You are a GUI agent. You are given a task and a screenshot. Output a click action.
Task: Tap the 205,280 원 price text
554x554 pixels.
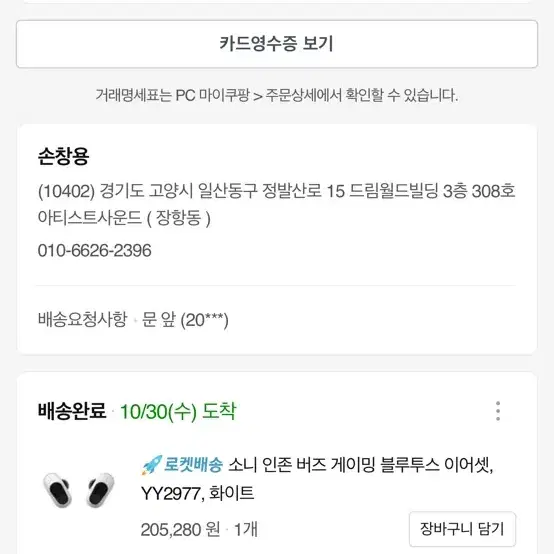[x=180, y=530]
